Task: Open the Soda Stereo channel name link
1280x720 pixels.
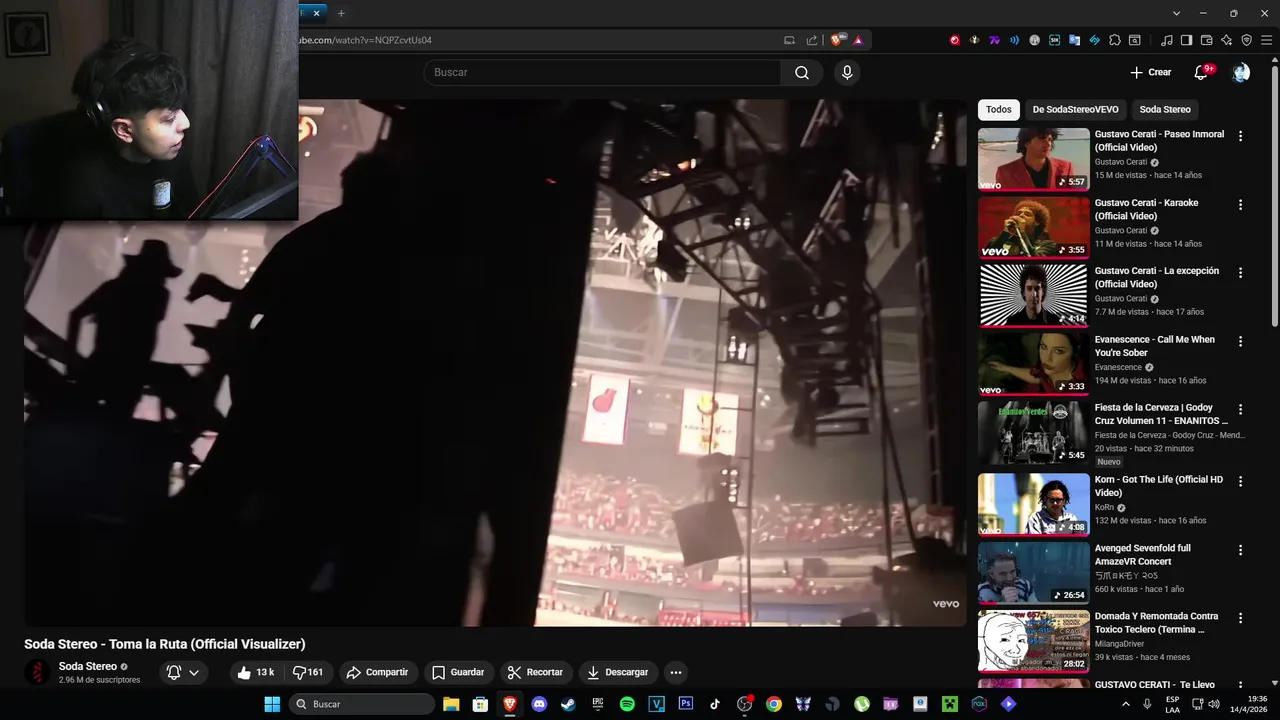Action: tap(88, 666)
